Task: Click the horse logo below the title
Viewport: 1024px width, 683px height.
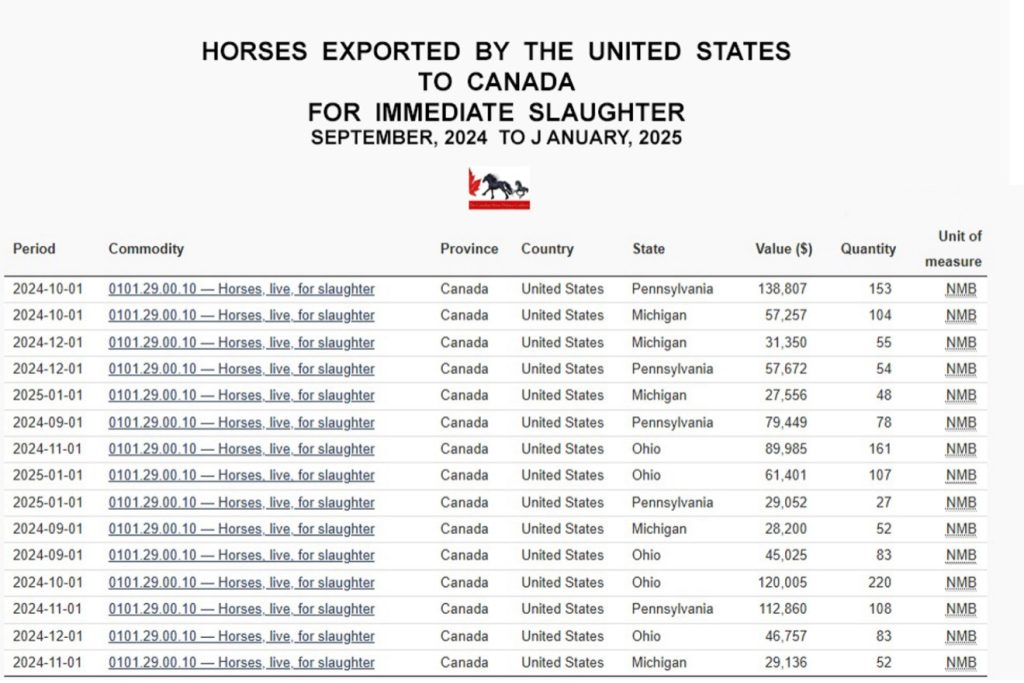Action: click(x=499, y=188)
